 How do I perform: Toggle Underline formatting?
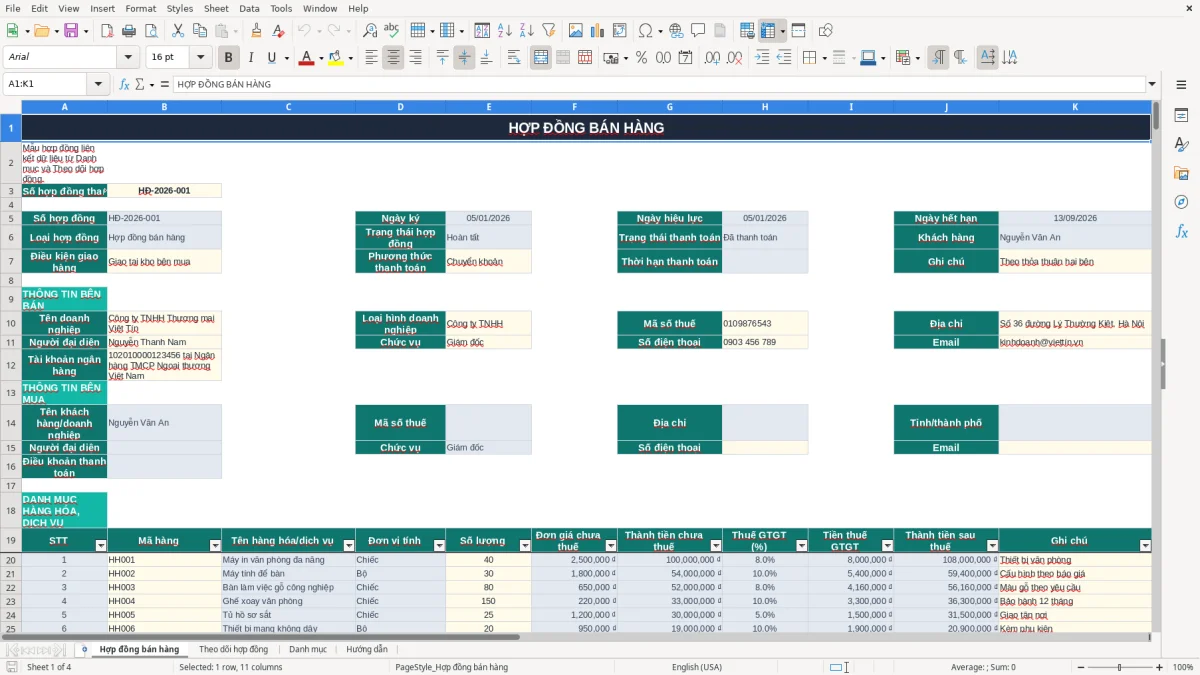pos(272,58)
